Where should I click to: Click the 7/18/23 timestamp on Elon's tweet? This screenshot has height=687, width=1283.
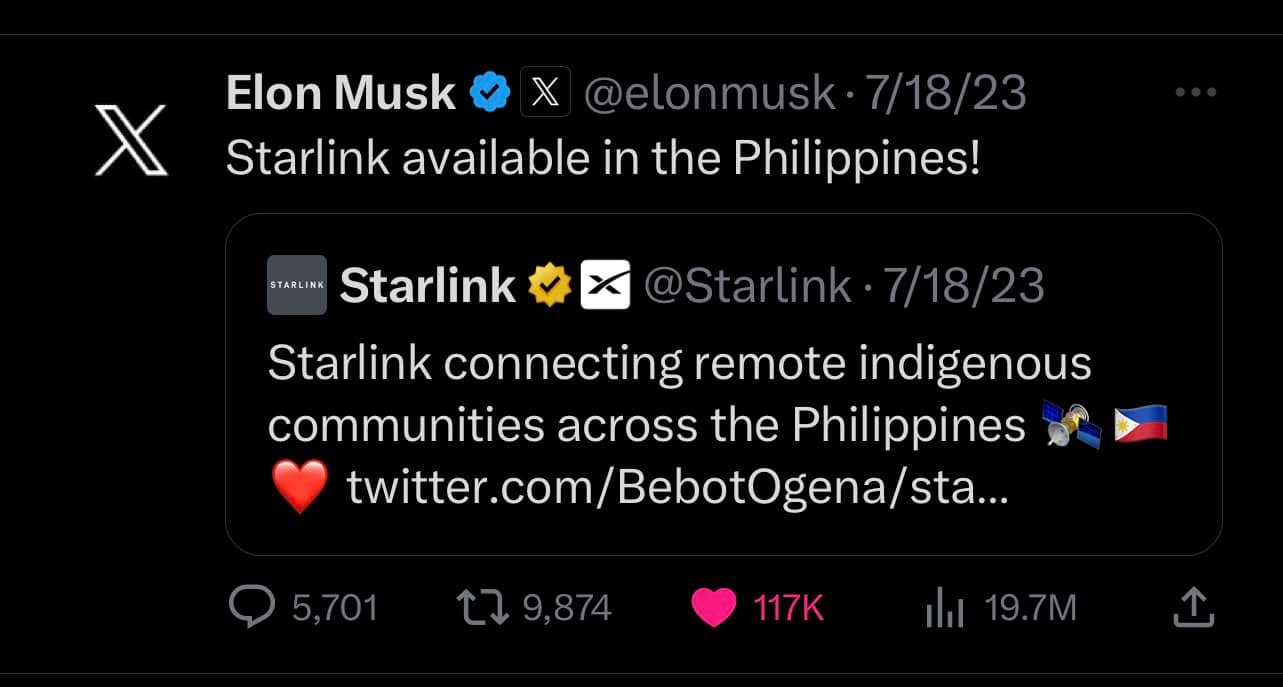tap(946, 93)
